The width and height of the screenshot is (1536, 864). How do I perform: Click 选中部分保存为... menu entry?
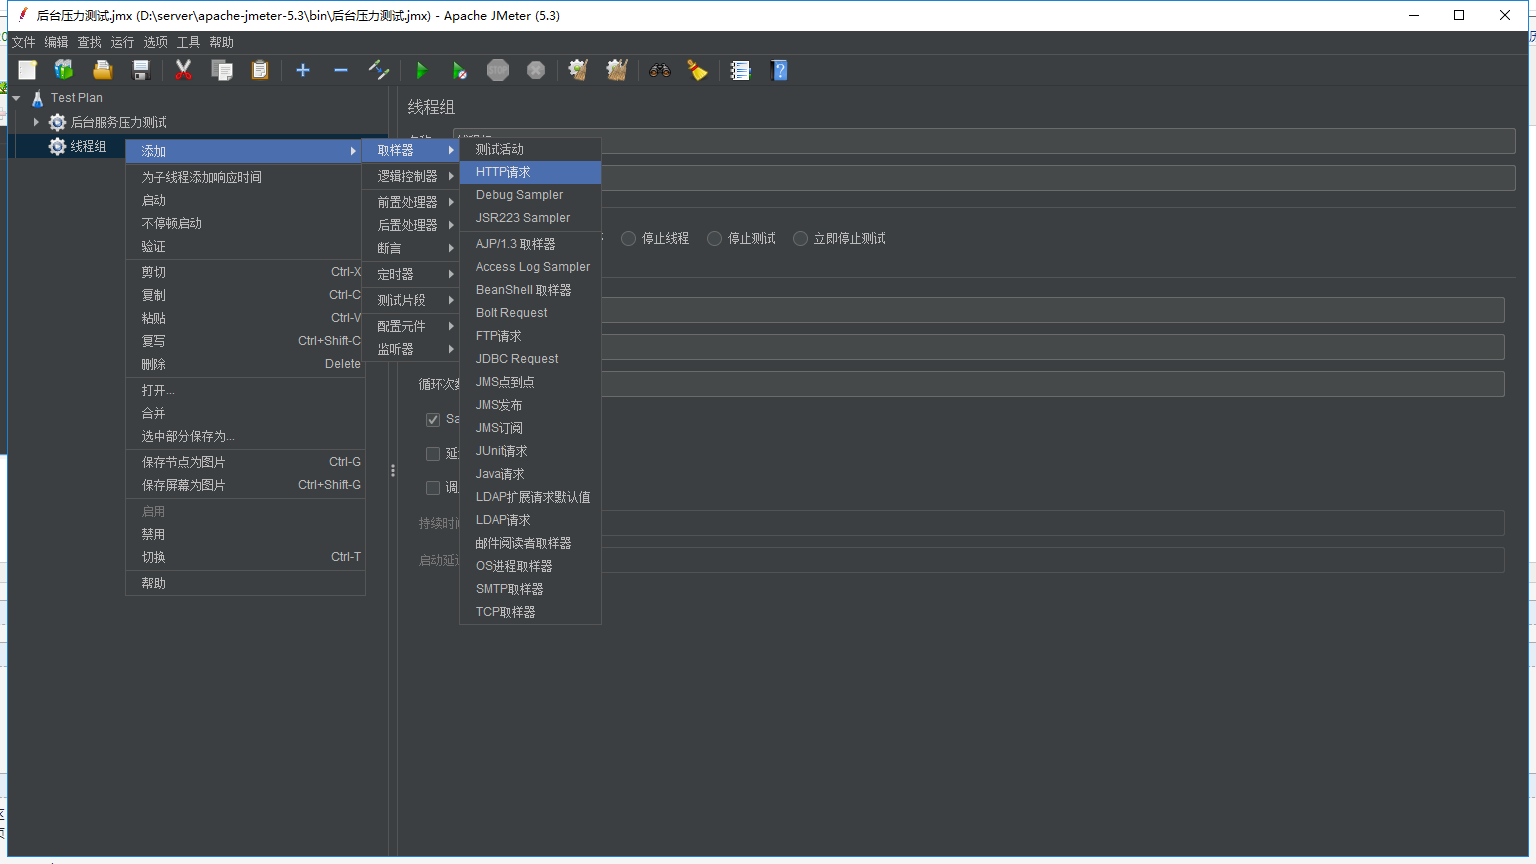[245, 436]
